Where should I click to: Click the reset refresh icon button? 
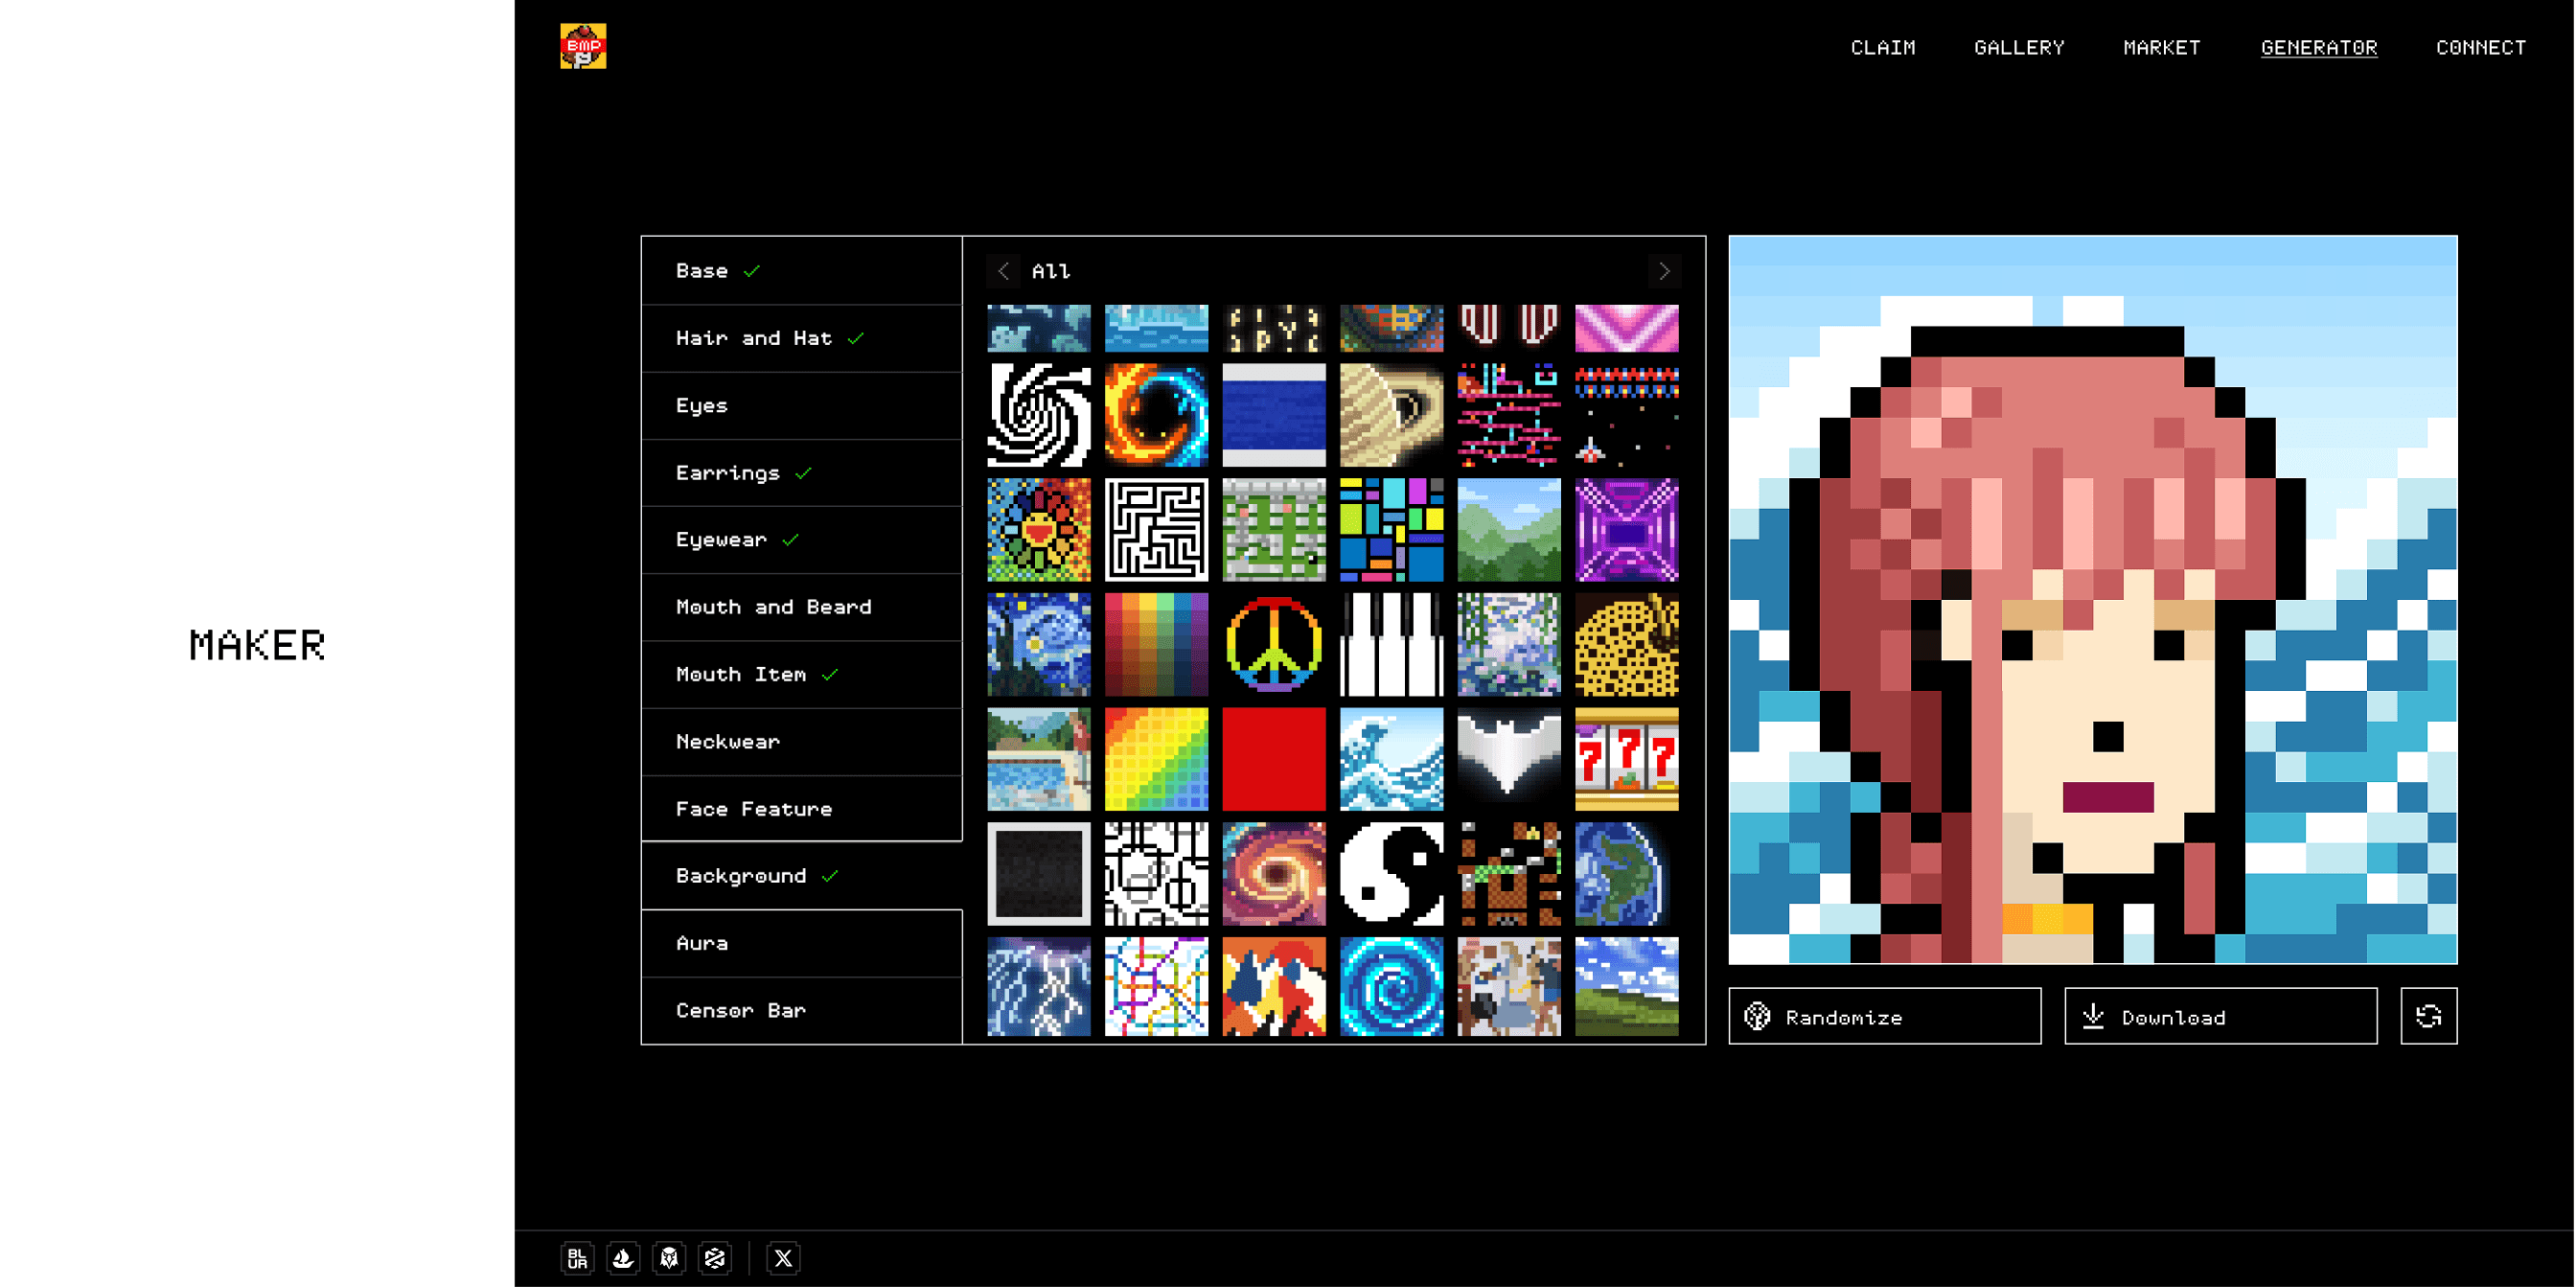pyautogui.click(x=2428, y=1016)
